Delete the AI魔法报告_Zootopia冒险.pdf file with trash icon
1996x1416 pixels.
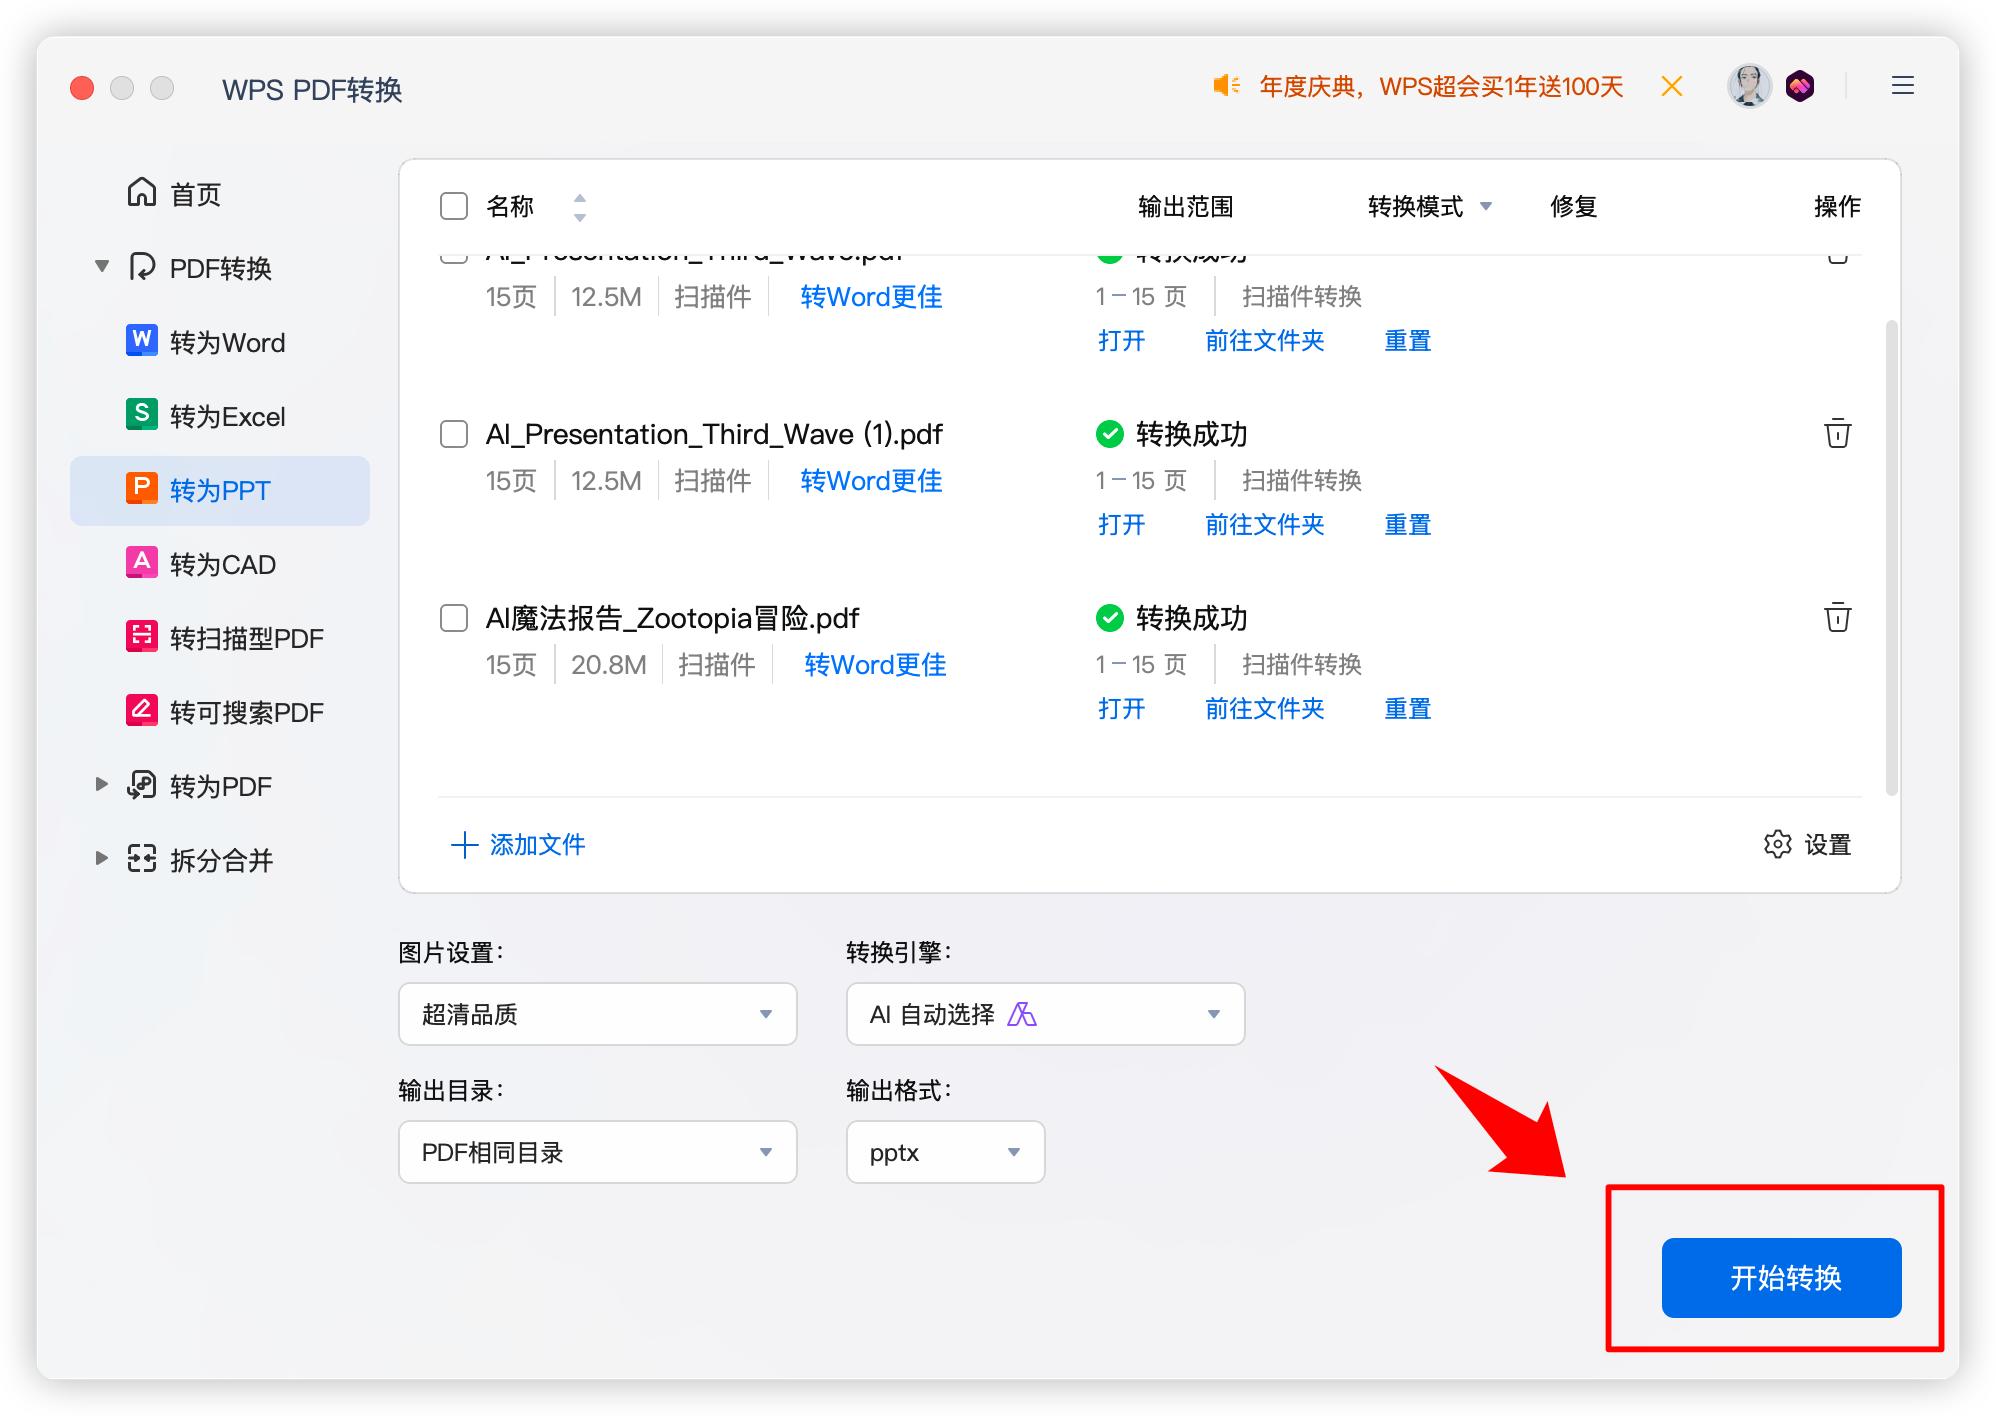click(1837, 618)
